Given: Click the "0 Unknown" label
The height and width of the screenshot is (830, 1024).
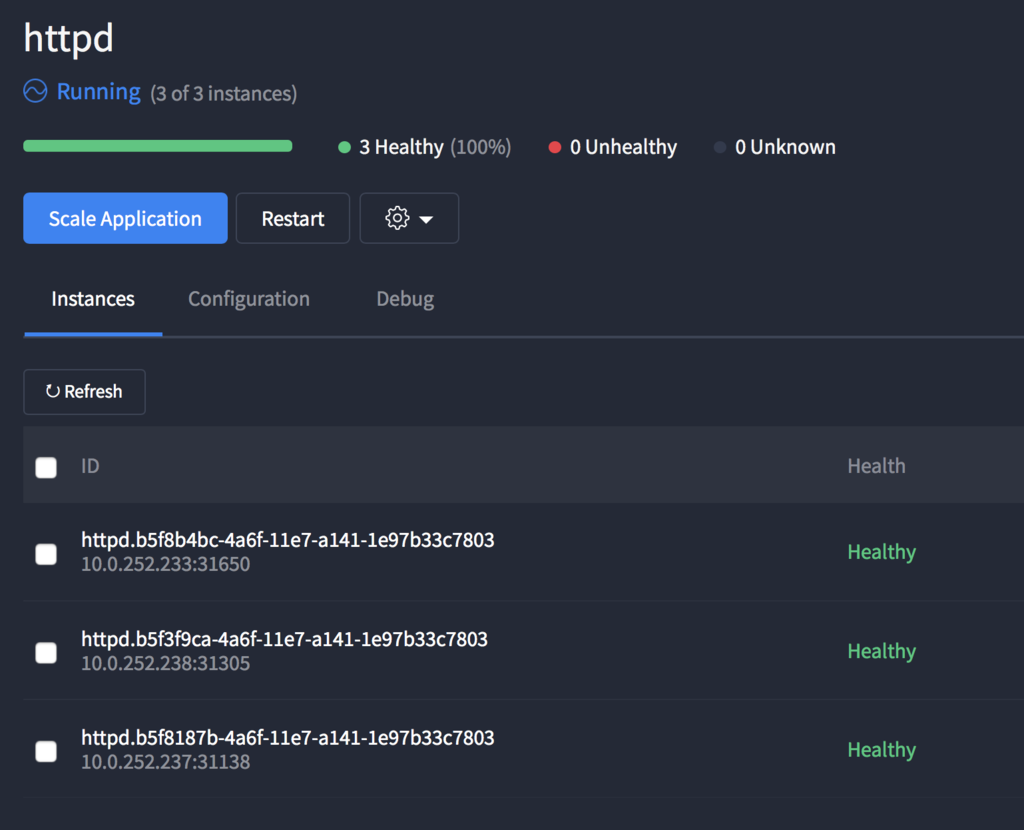Looking at the screenshot, I should pyautogui.click(x=785, y=147).
